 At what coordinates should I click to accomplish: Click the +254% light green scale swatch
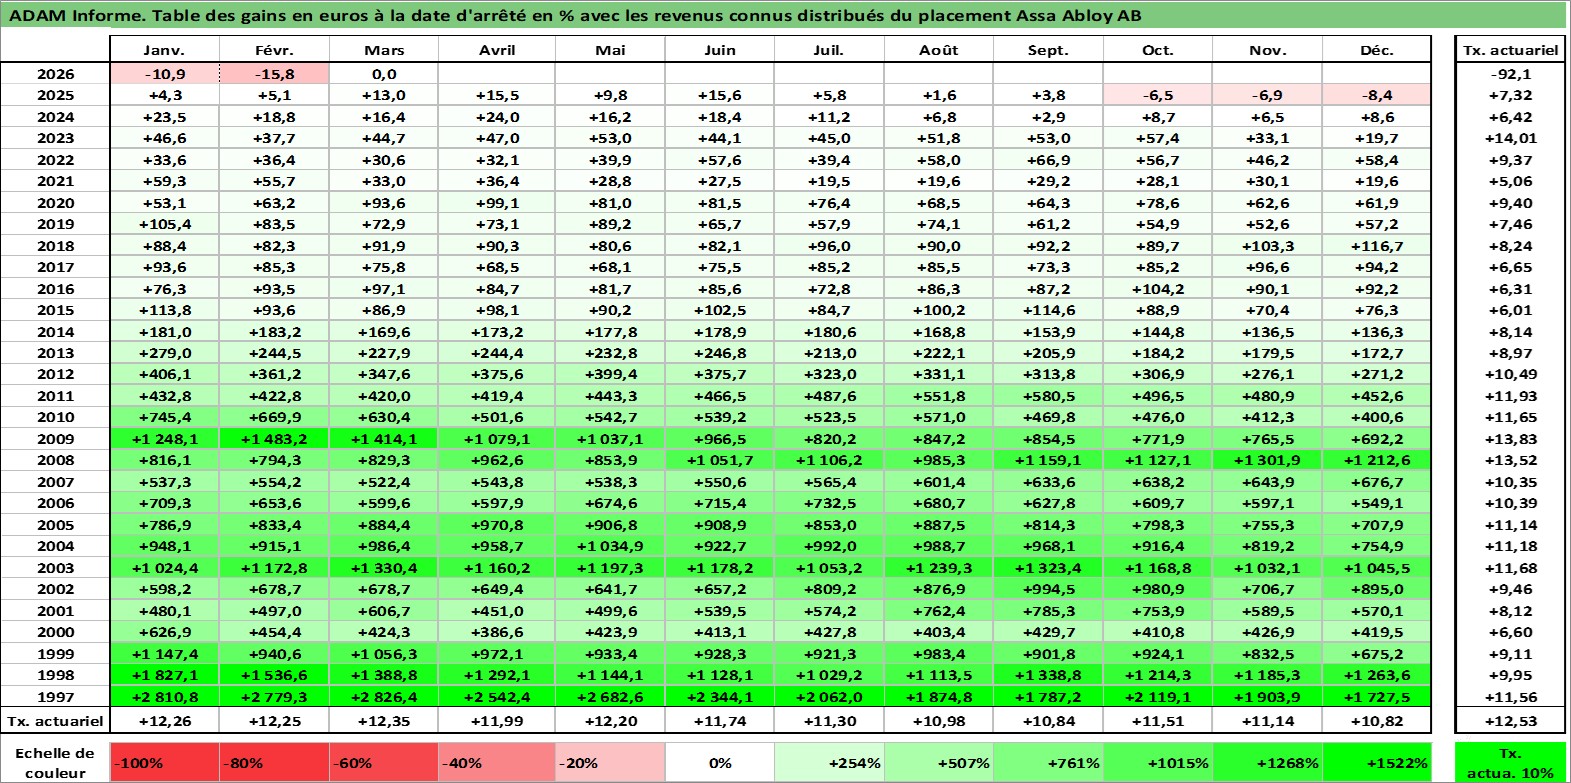click(829, 762)
